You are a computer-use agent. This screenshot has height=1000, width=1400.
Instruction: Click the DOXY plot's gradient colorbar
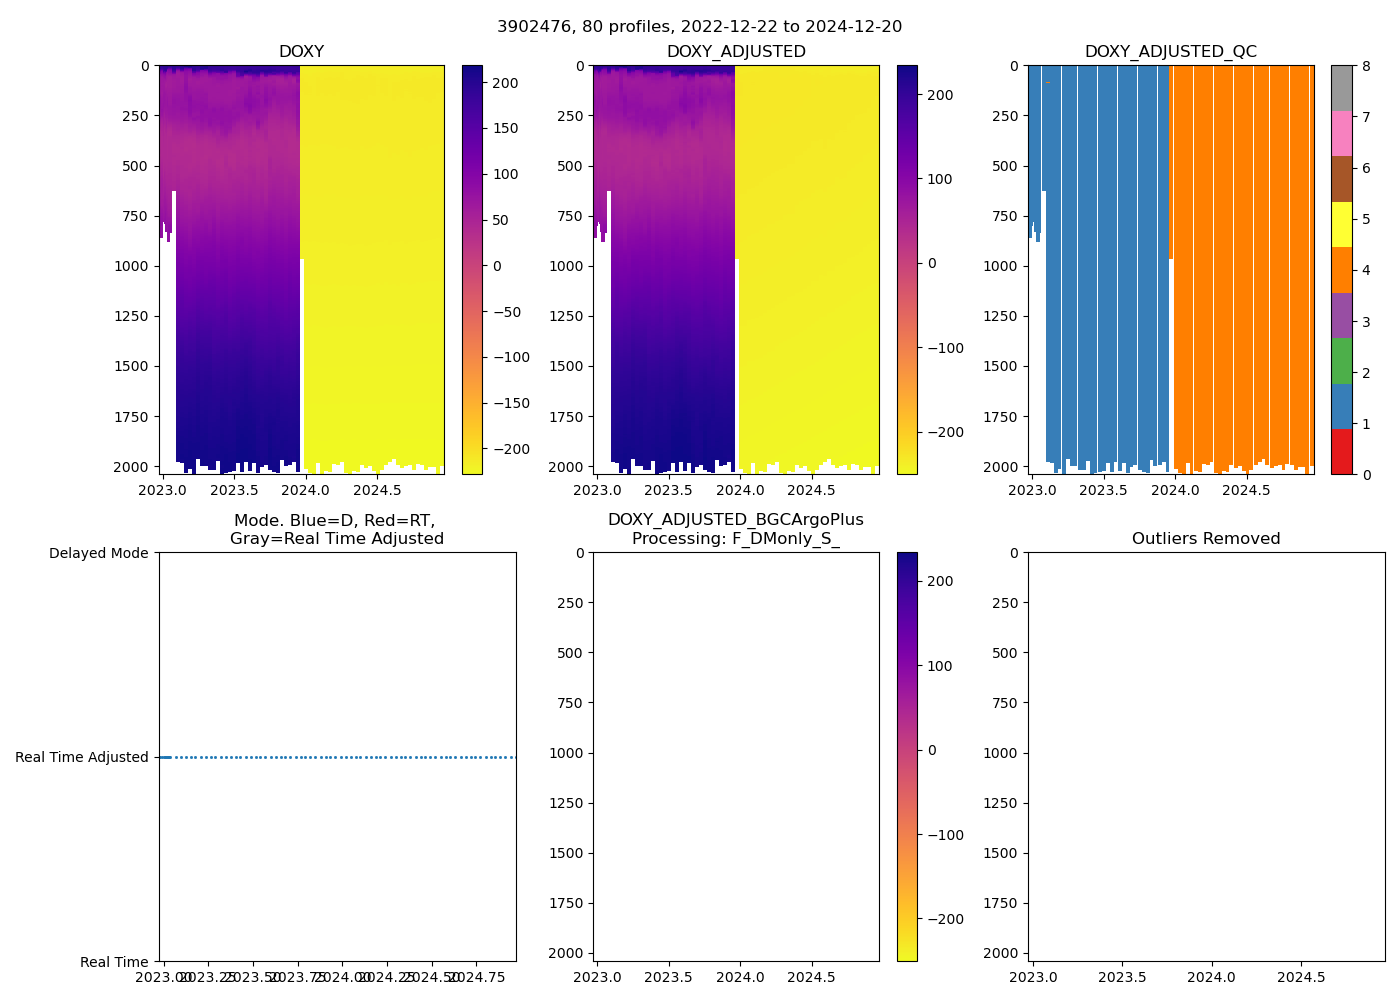[472, 270]
